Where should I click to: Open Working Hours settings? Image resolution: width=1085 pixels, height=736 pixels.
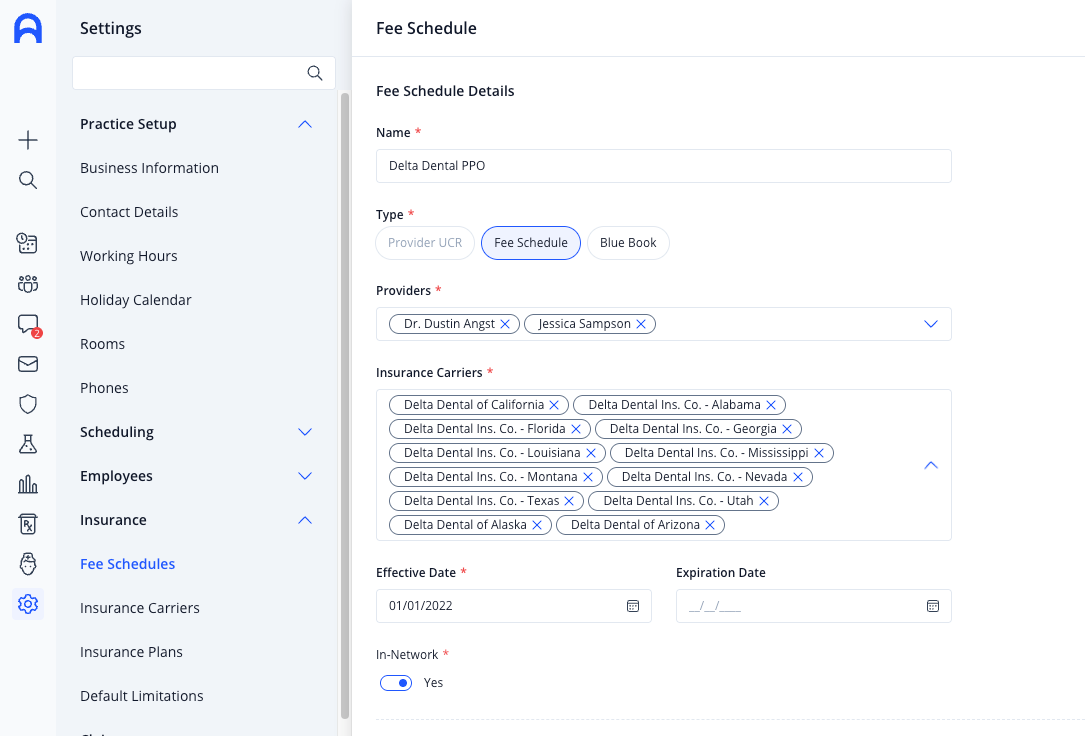point(129,256)
